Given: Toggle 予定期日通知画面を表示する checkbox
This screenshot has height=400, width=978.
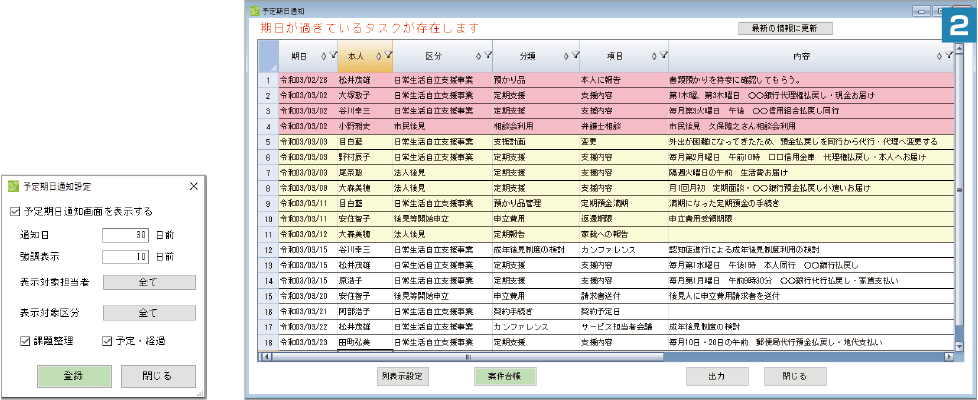Looking at the screenshot, I should [12, 211].
